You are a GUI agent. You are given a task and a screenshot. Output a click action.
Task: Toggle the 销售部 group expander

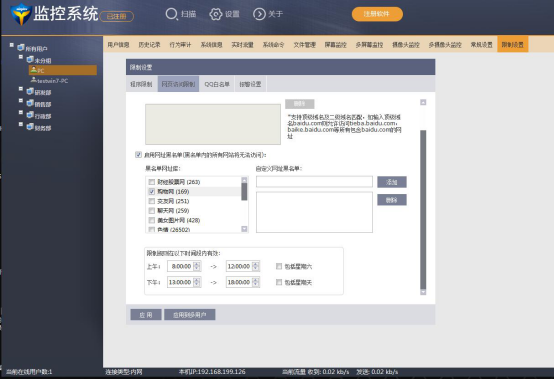21,101
